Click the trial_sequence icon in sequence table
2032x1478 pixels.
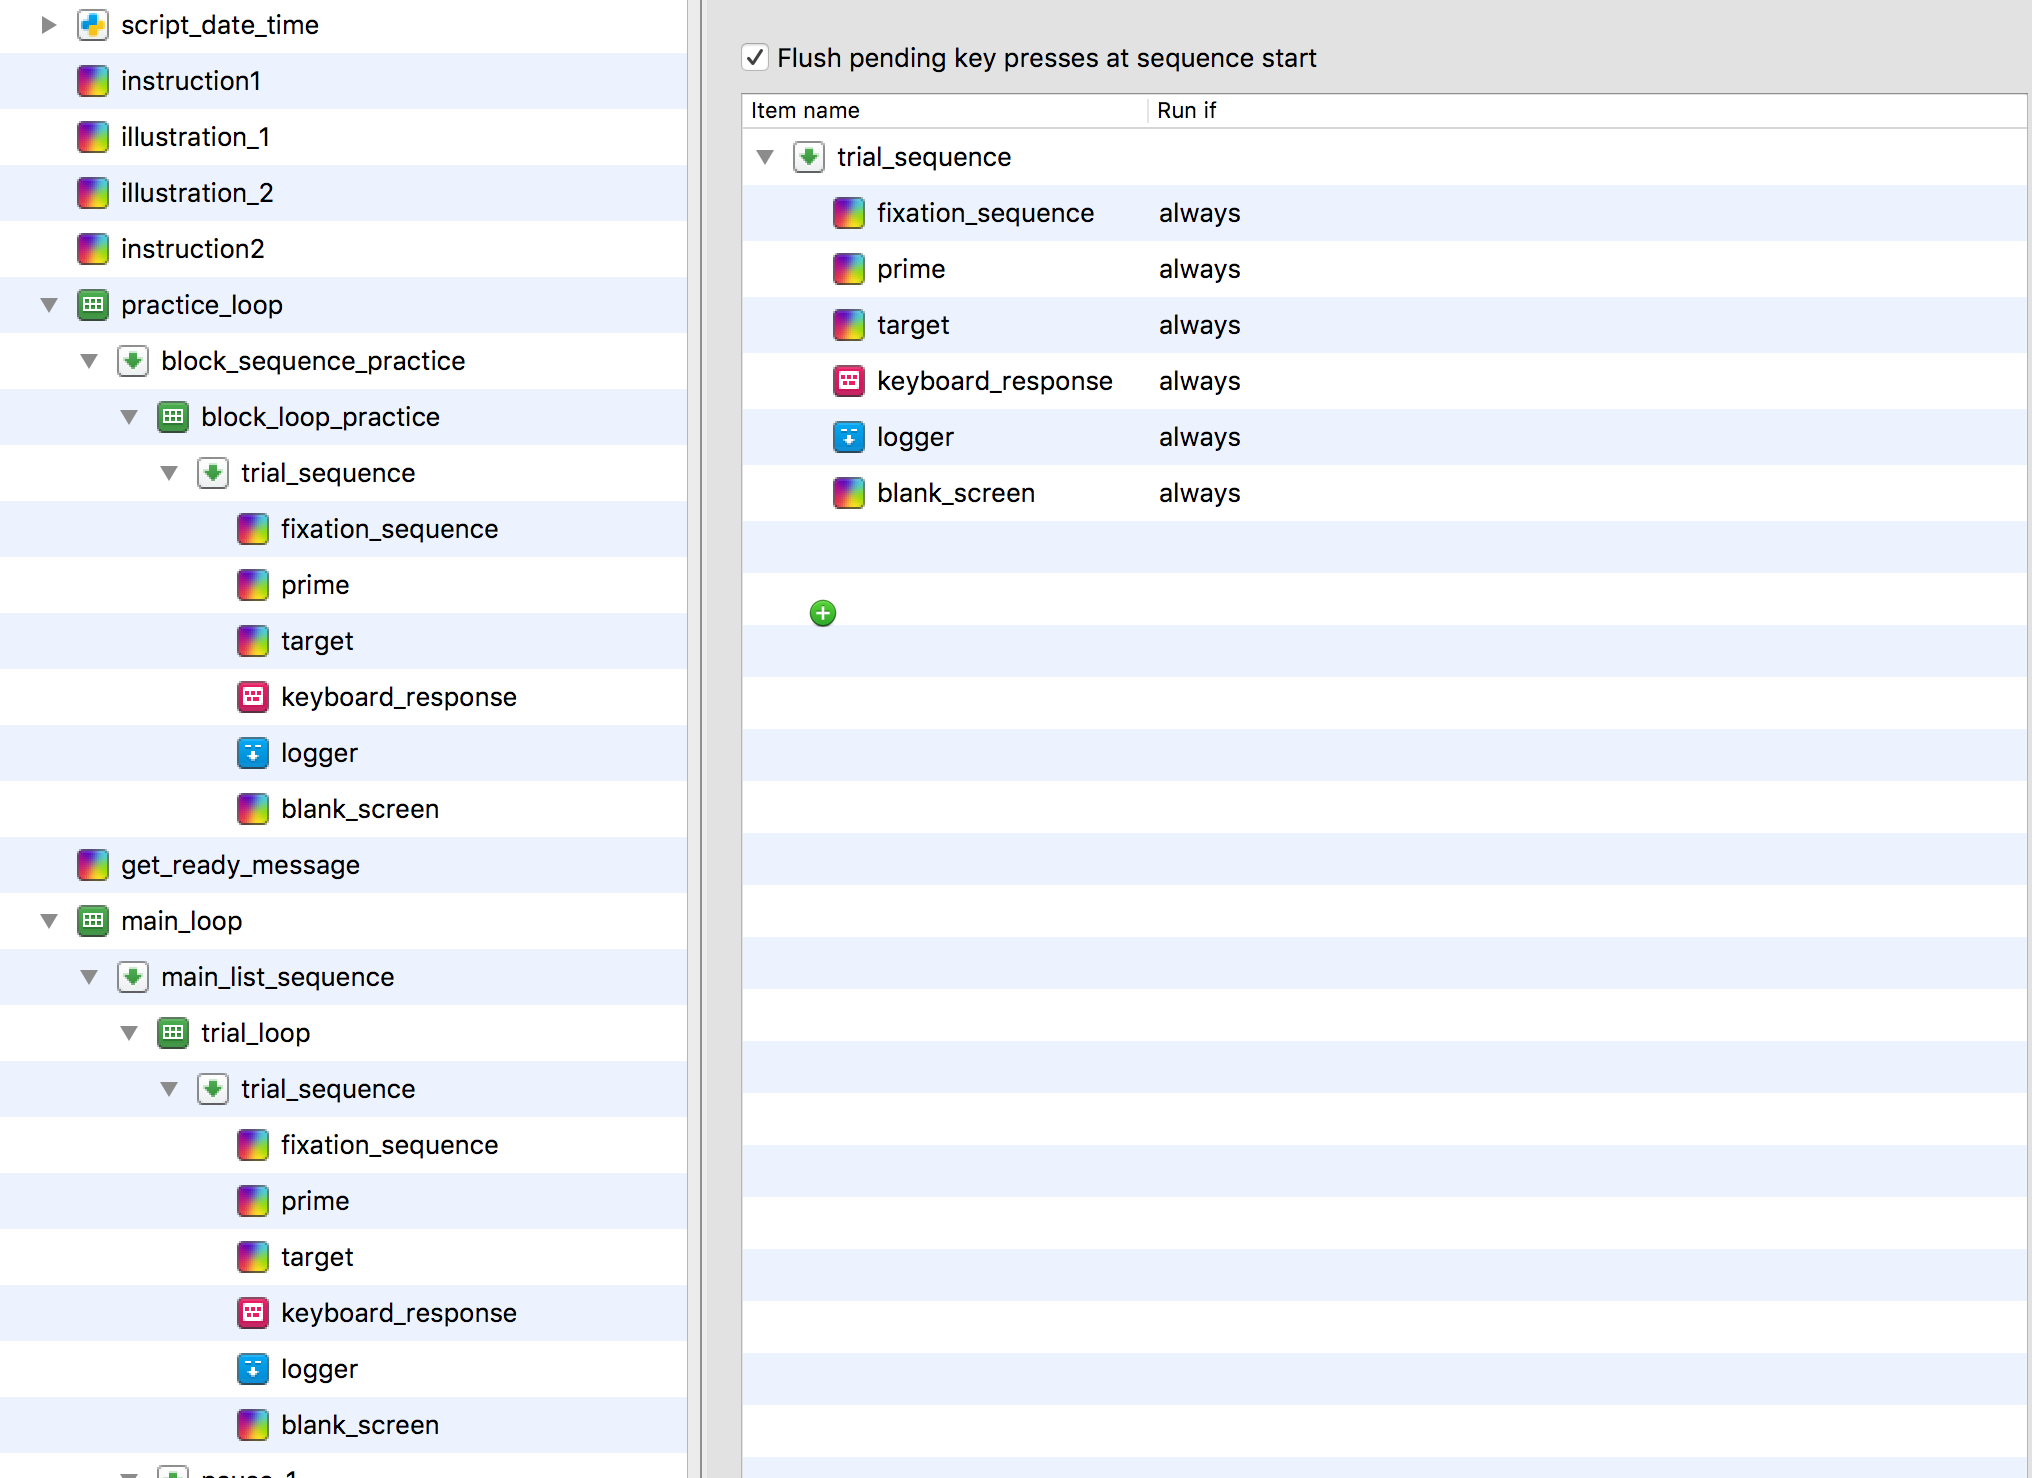[809, 157]
